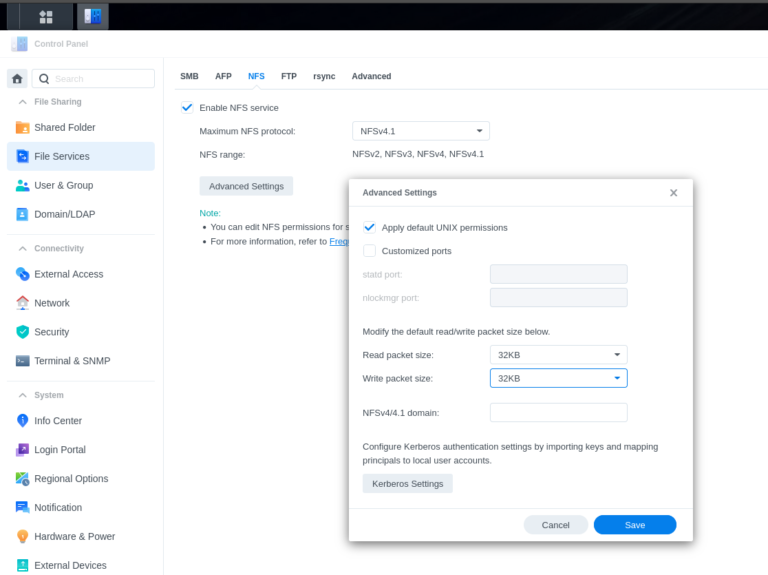Open External Access icon in sidebar
This screenshot has width=768, height=575.
click(23, 274)
